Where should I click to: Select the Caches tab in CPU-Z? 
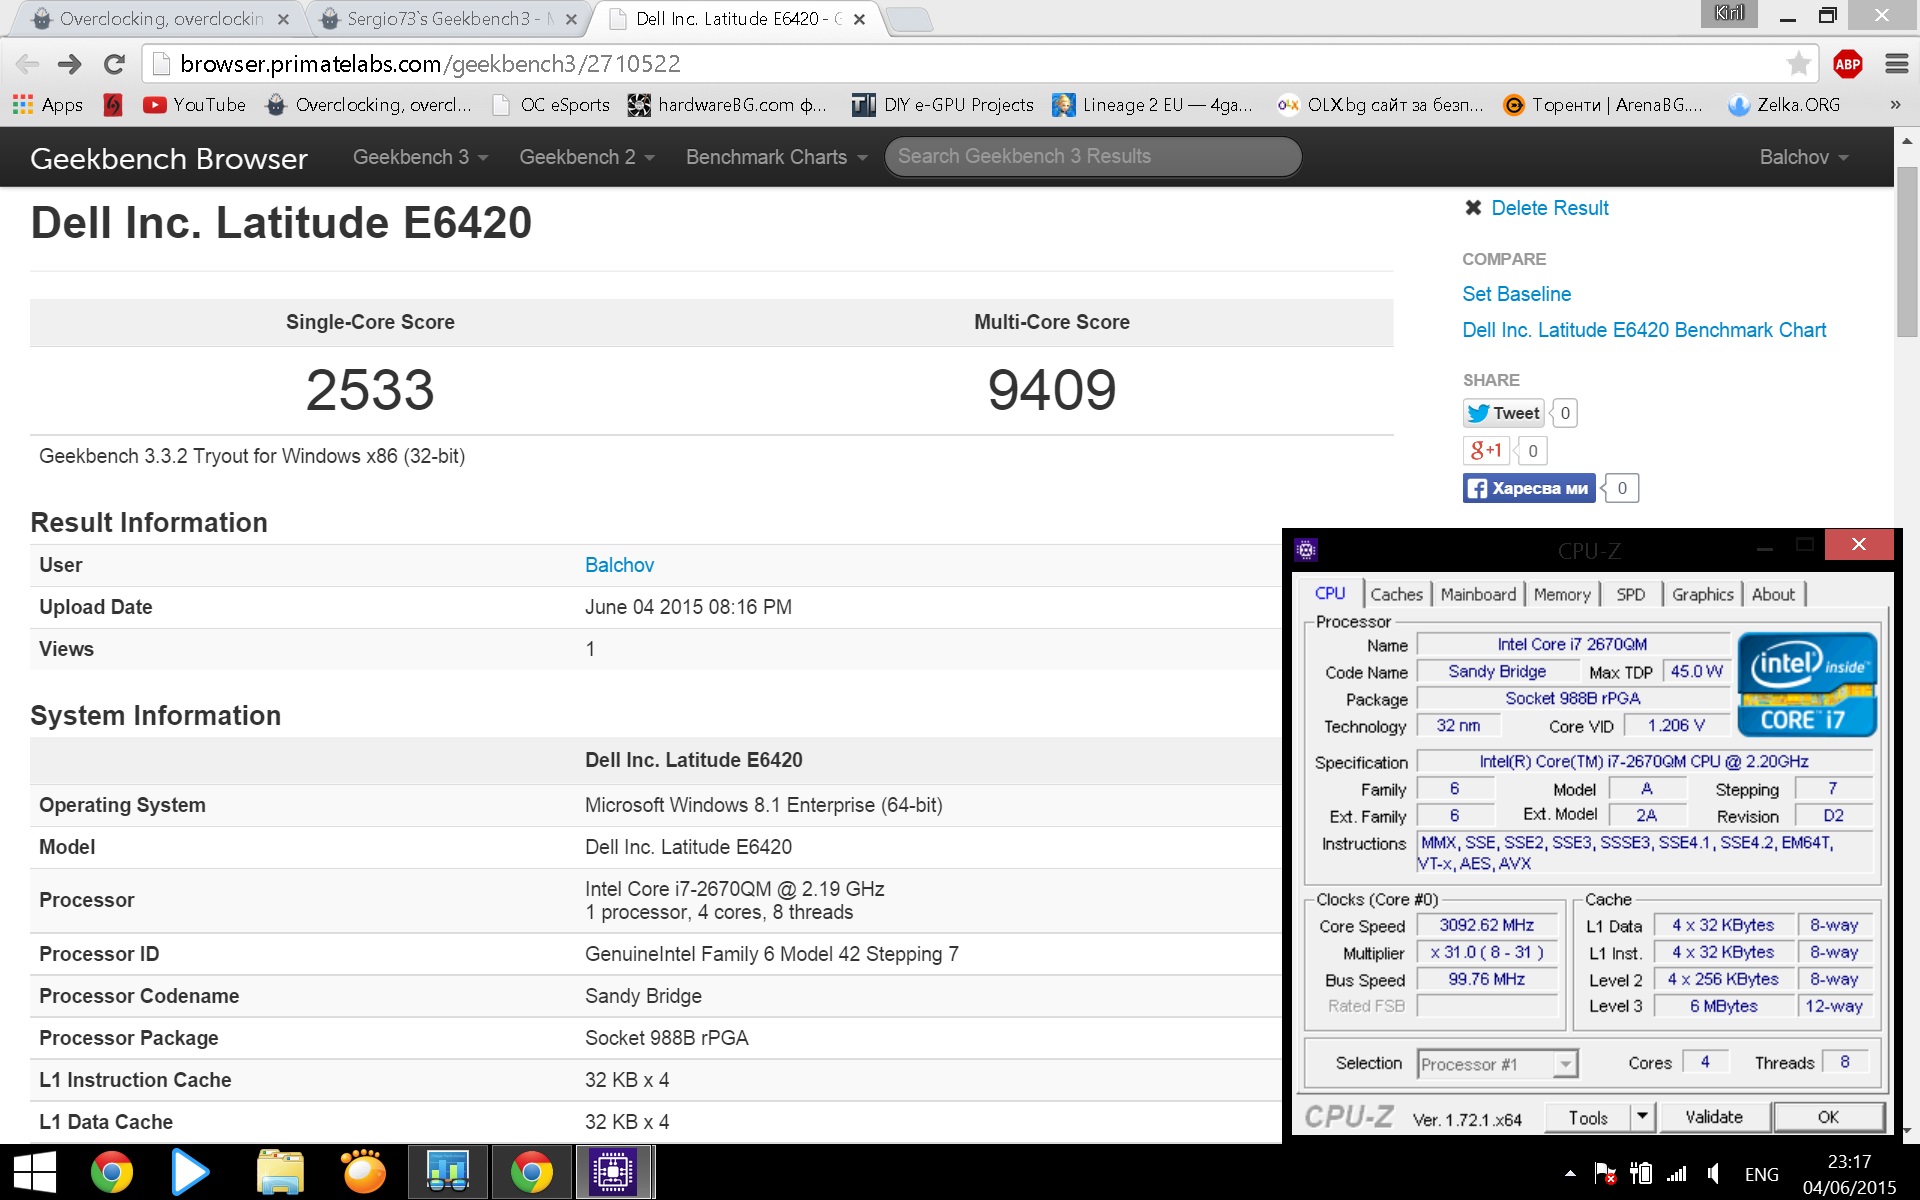[x=1396, y=594]
